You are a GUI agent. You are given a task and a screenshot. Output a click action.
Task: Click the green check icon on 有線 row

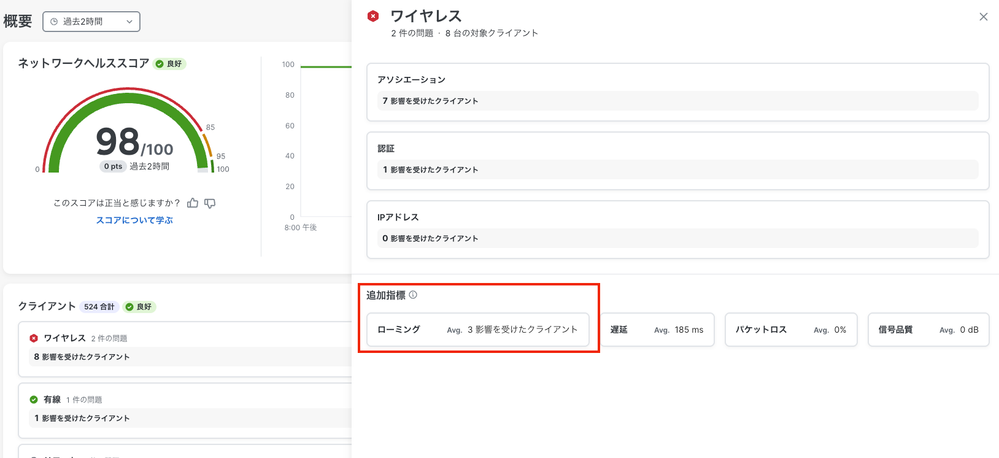click(x=34, y=399)
